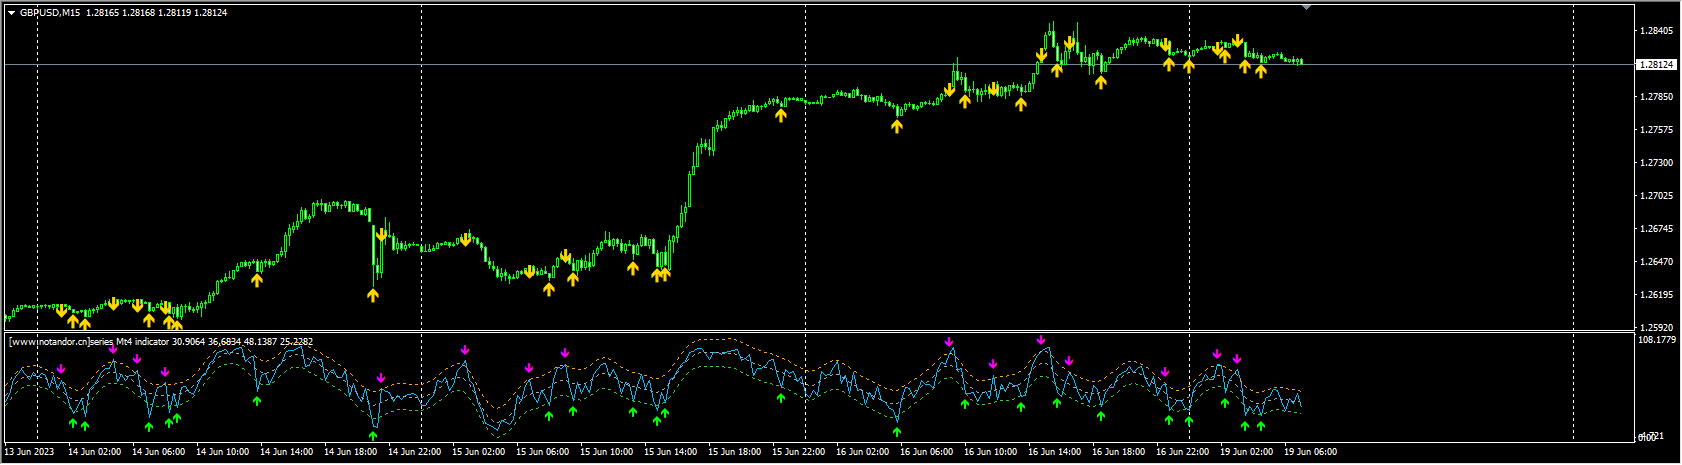Click the 16 Jun 10:00 time label
This screenshot has width=1682, height=465.
pos(991,452)
